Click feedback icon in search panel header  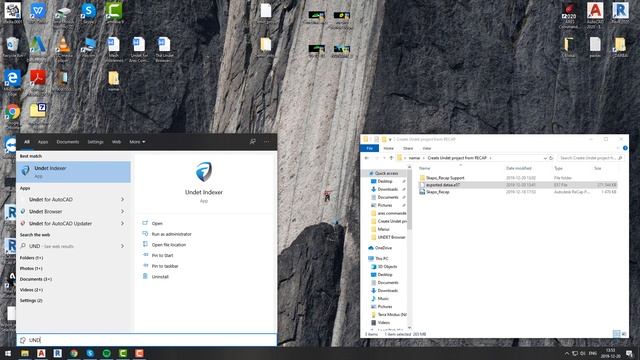click(253, 142)
